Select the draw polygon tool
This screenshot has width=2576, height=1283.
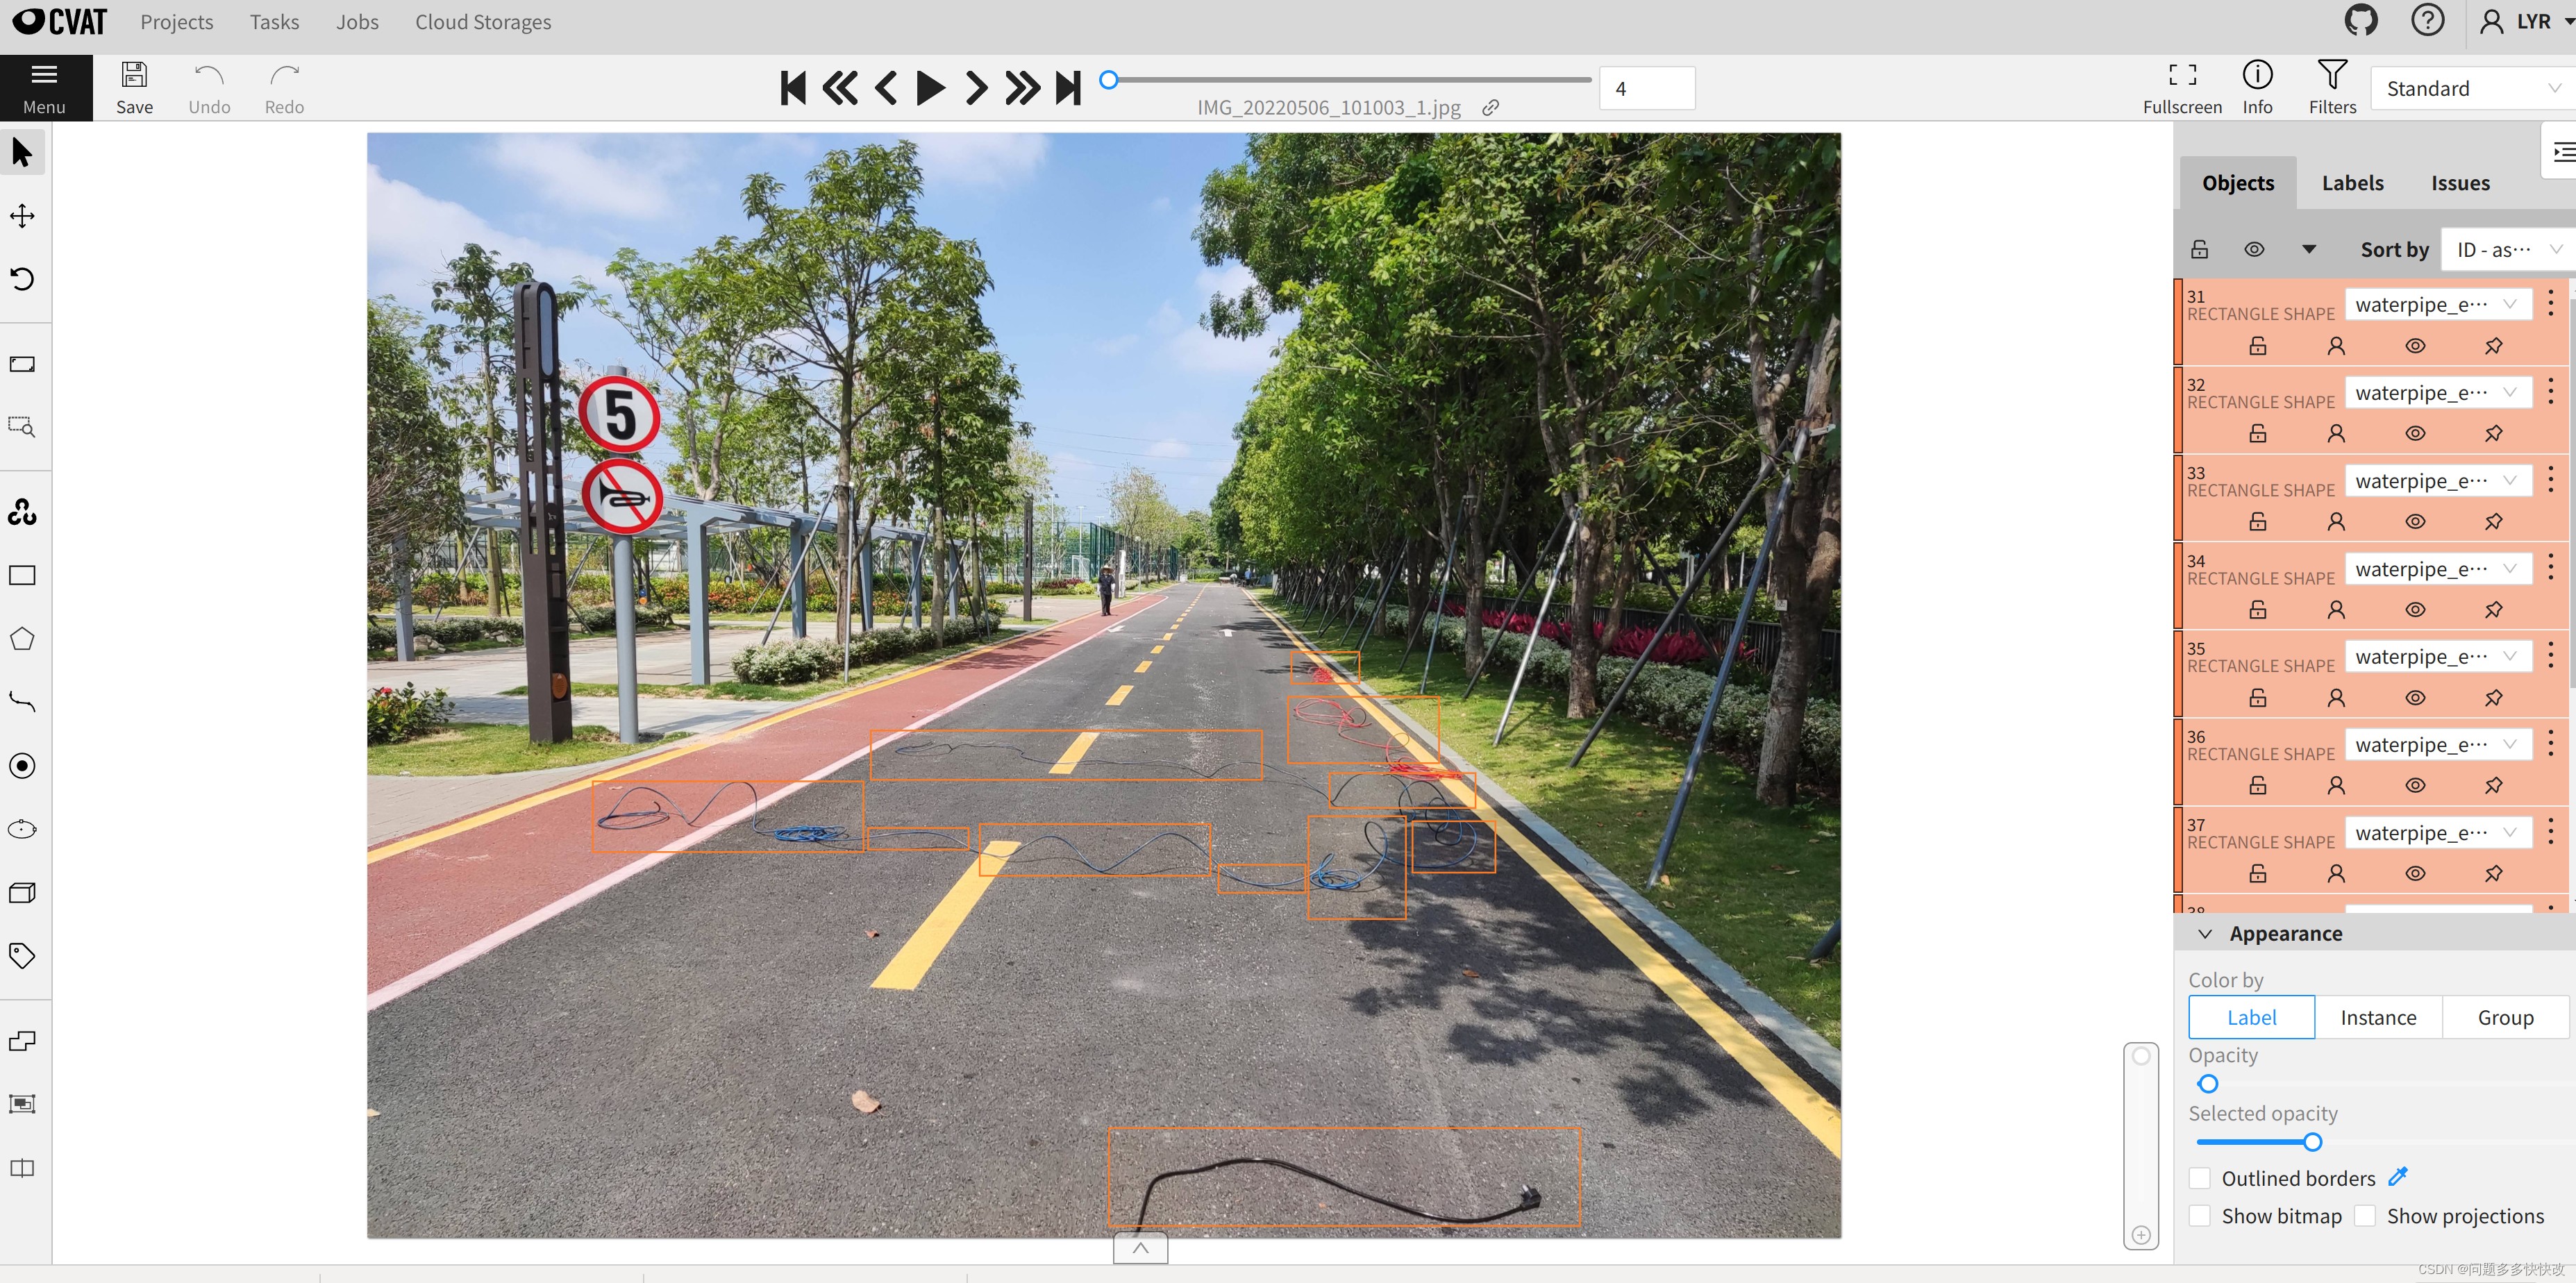coord(22,640)
